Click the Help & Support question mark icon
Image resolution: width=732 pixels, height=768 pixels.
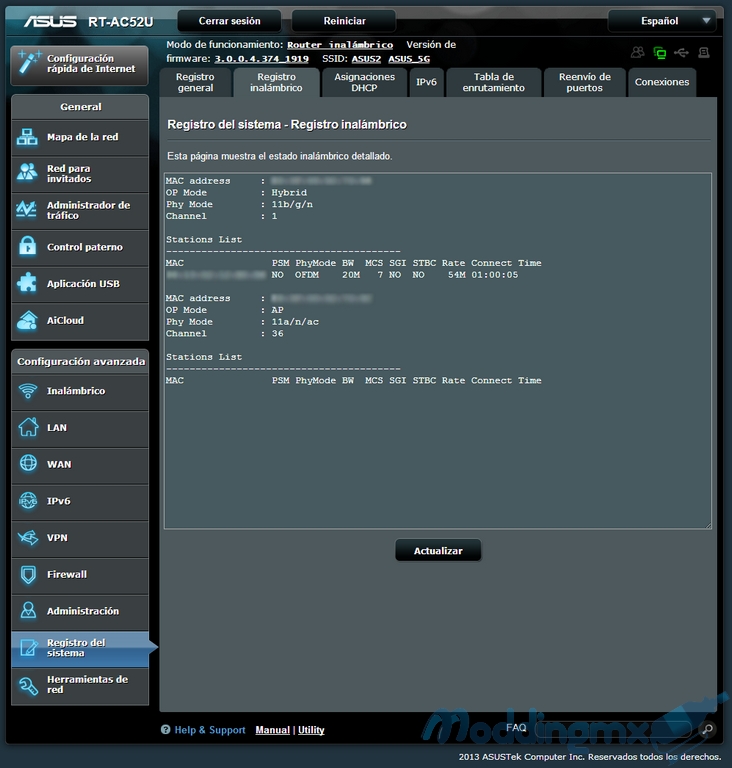[x=166, y=730]
